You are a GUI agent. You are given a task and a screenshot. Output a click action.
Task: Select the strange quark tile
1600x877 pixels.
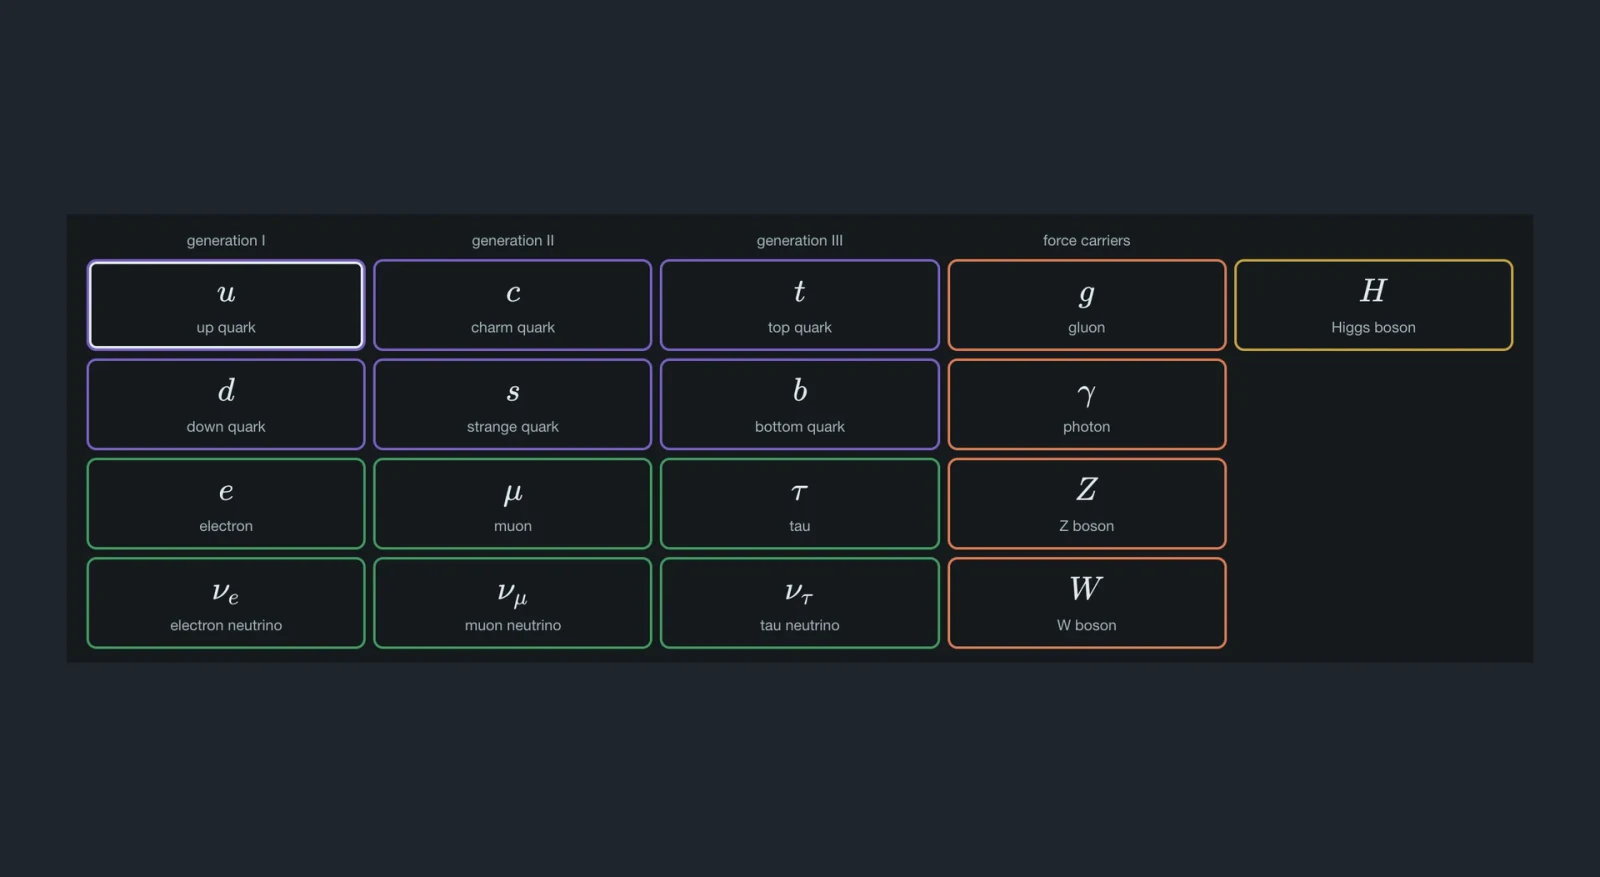(513, 404)
